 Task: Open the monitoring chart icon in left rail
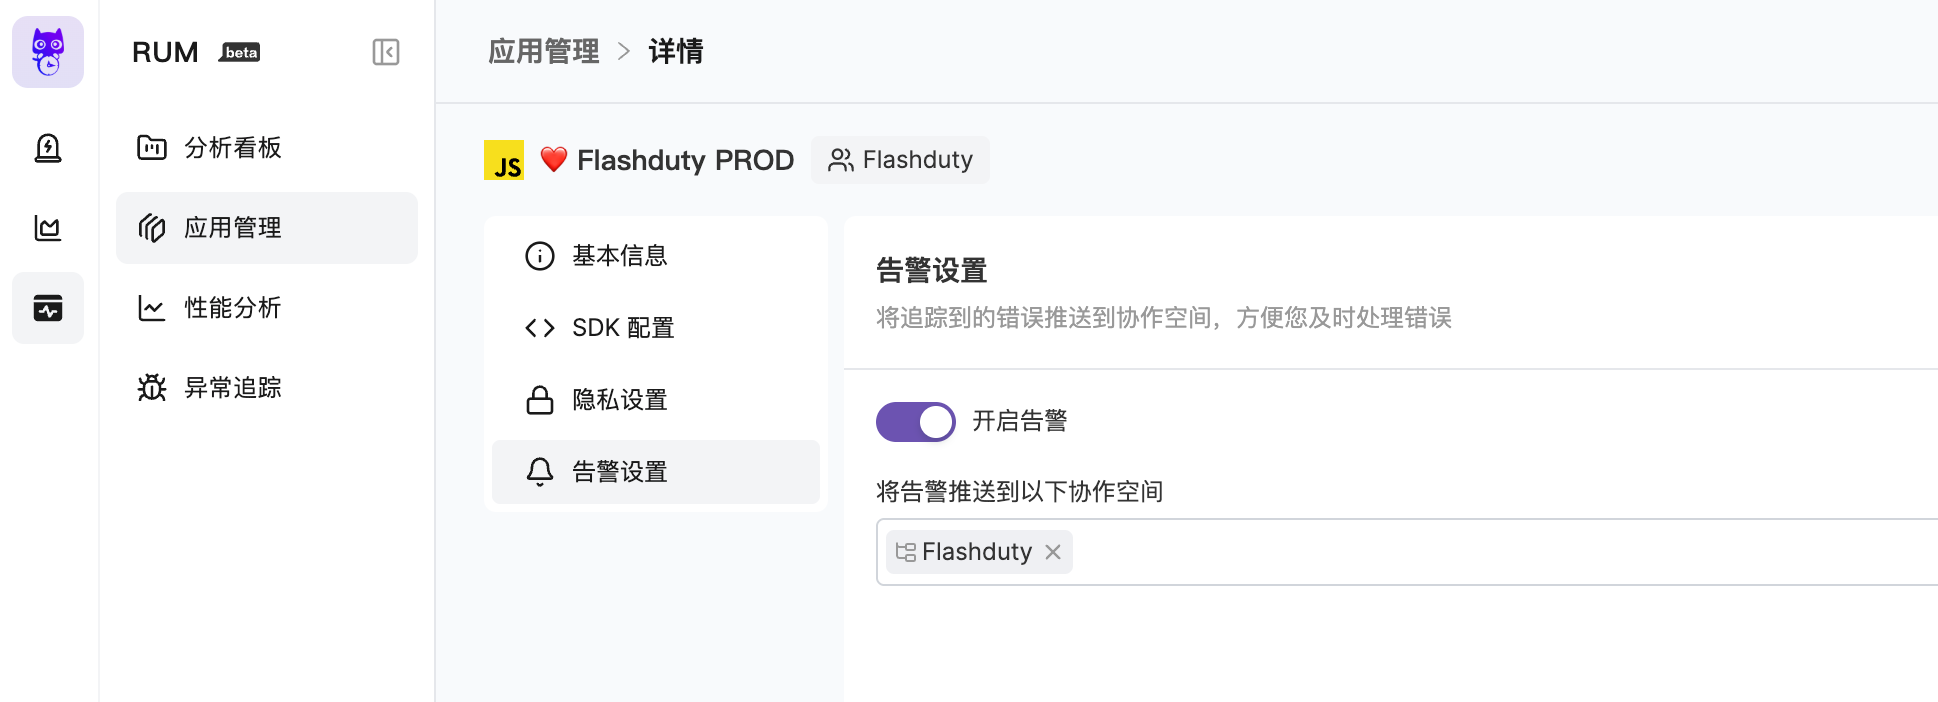click(x=48, y=228)
